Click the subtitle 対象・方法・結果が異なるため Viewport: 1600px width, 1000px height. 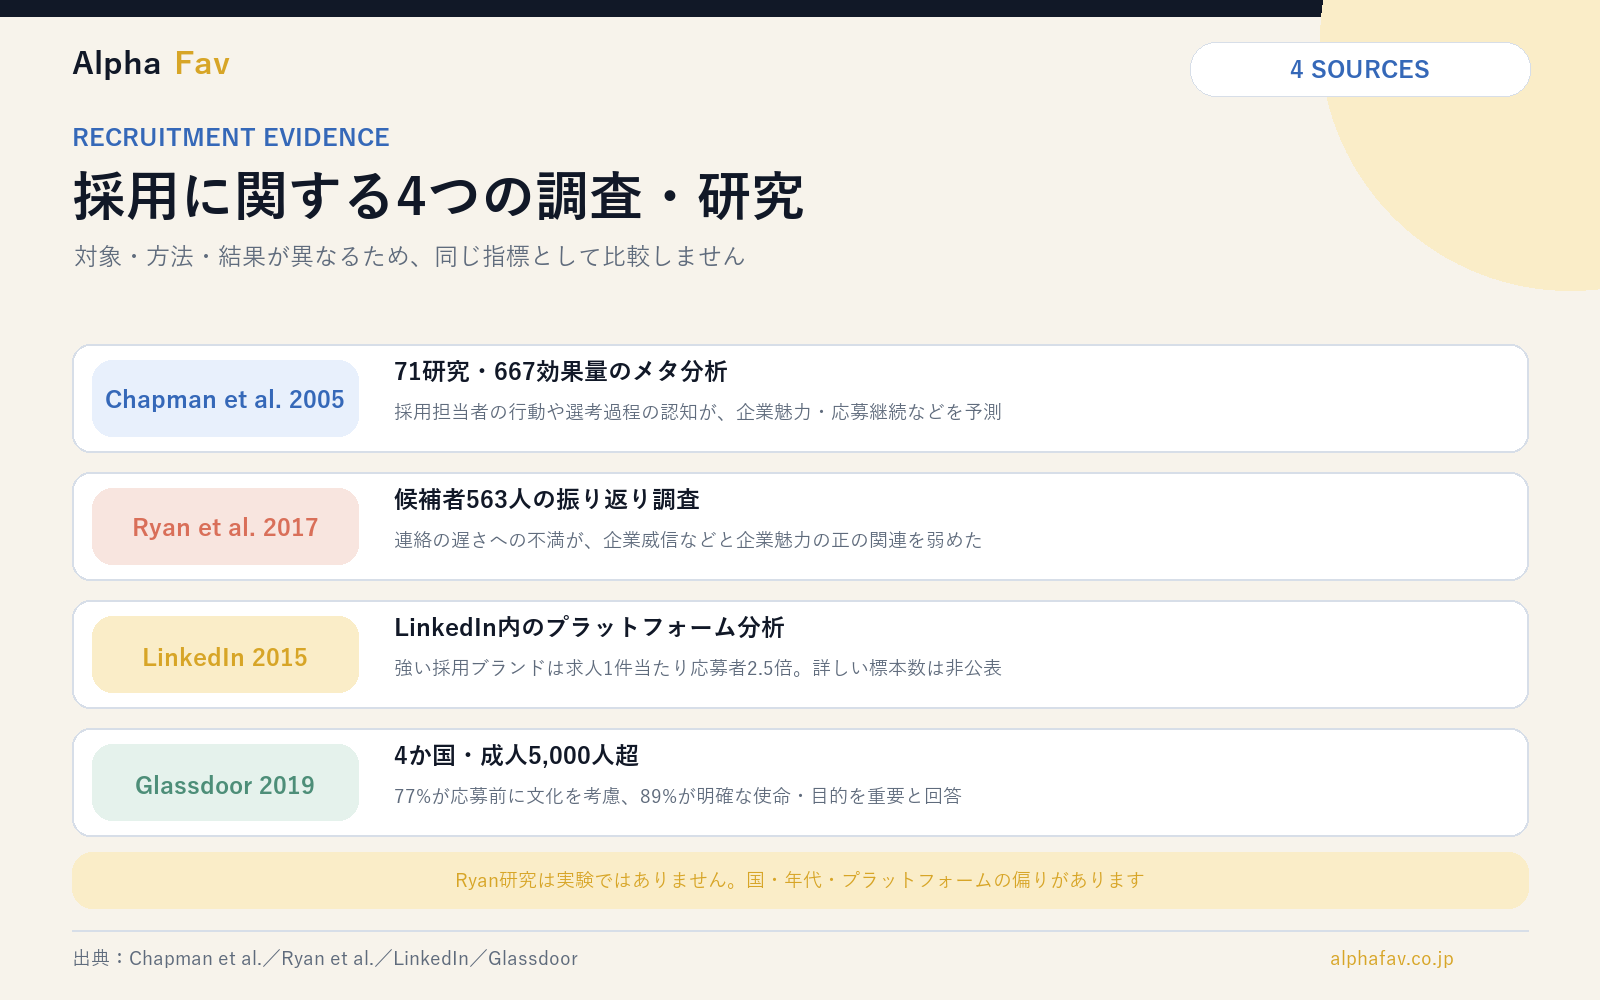click(409, 256)
